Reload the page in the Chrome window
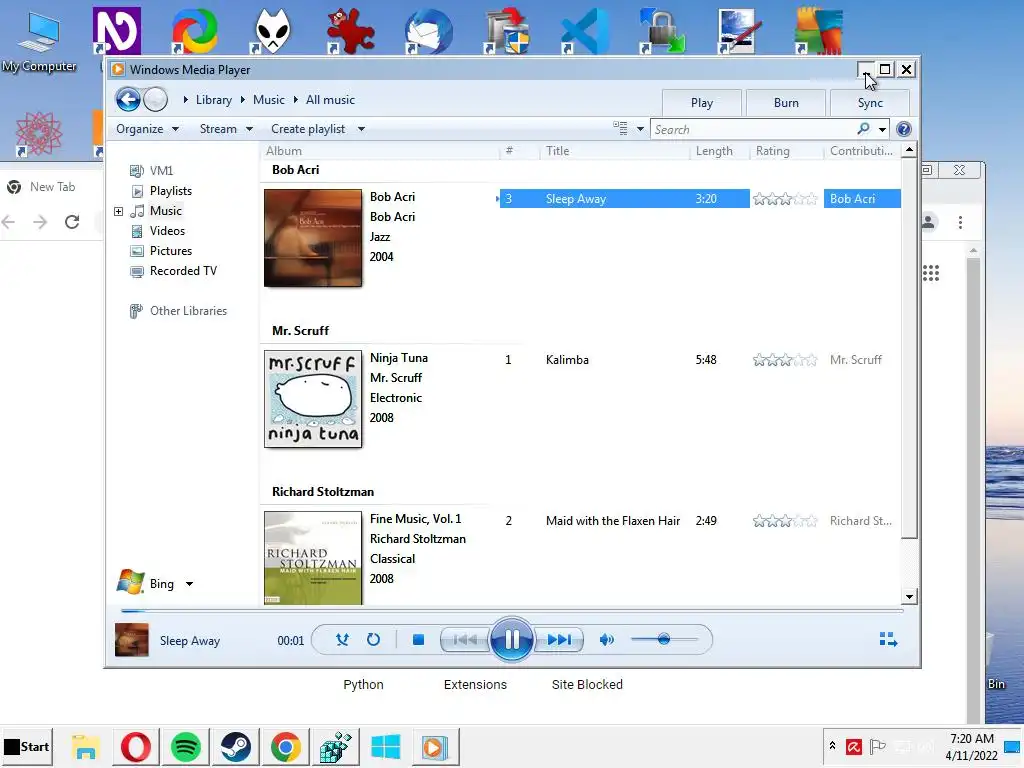Viewport: 1024px width, 768px height. click(72, 222)
